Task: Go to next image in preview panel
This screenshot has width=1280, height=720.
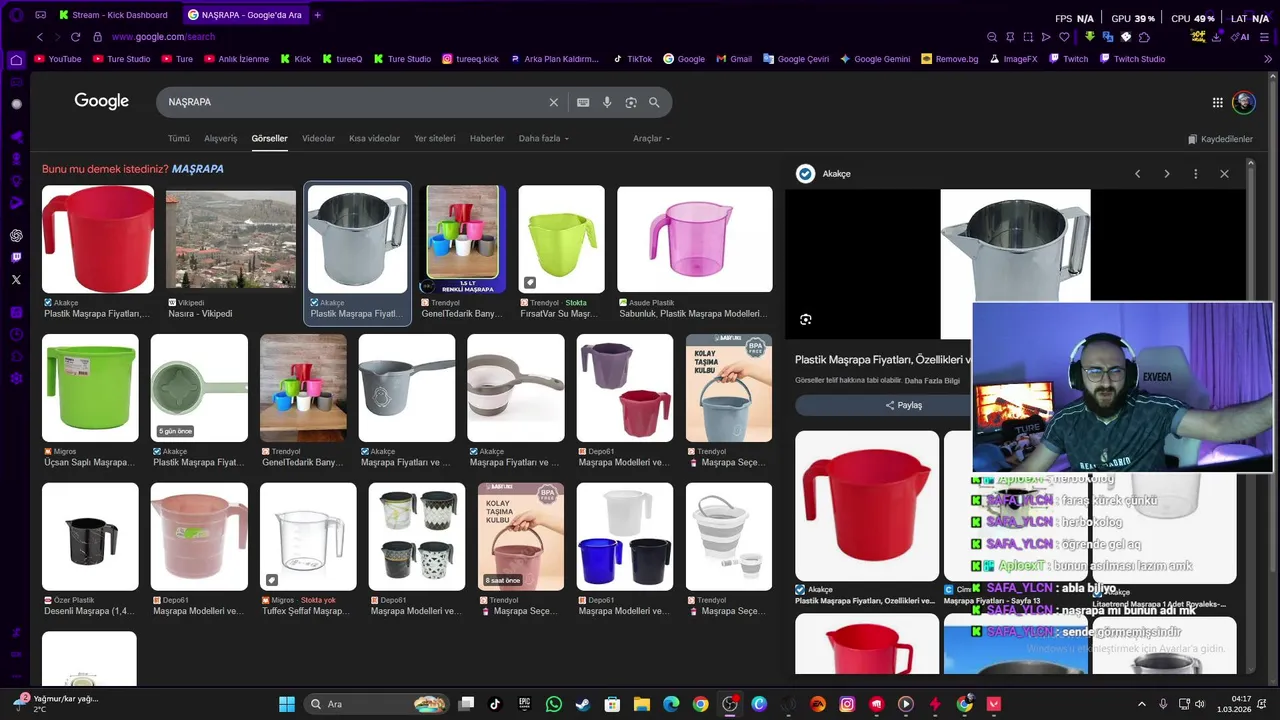Action: click(x=1166, y=174)
